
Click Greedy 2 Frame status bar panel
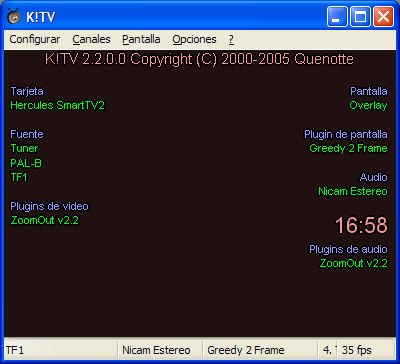(260, 350)
